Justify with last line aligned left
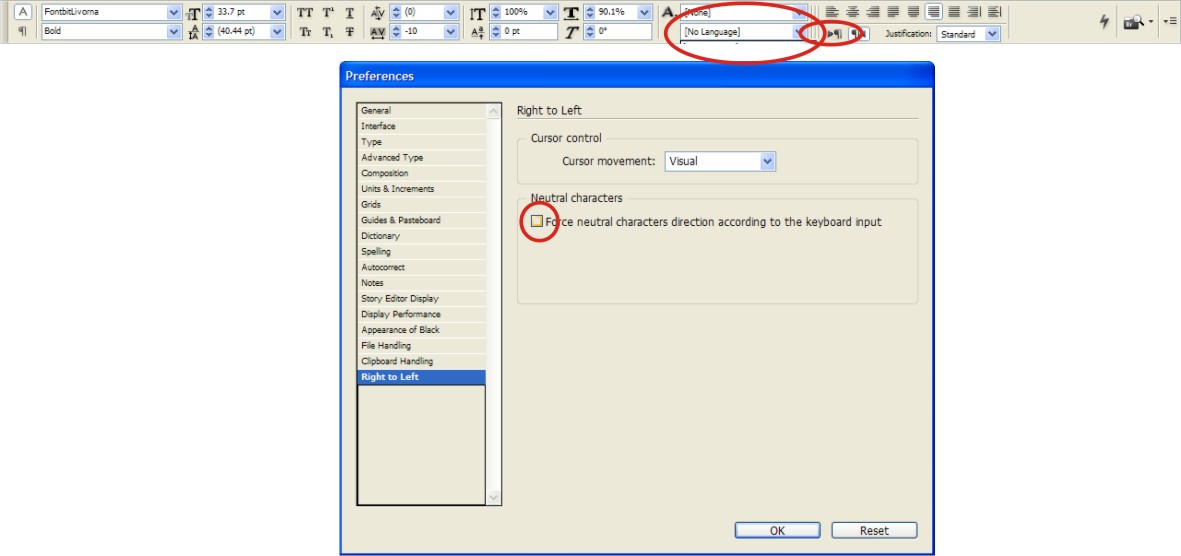The image size is (1181, 556). [893, 12]
